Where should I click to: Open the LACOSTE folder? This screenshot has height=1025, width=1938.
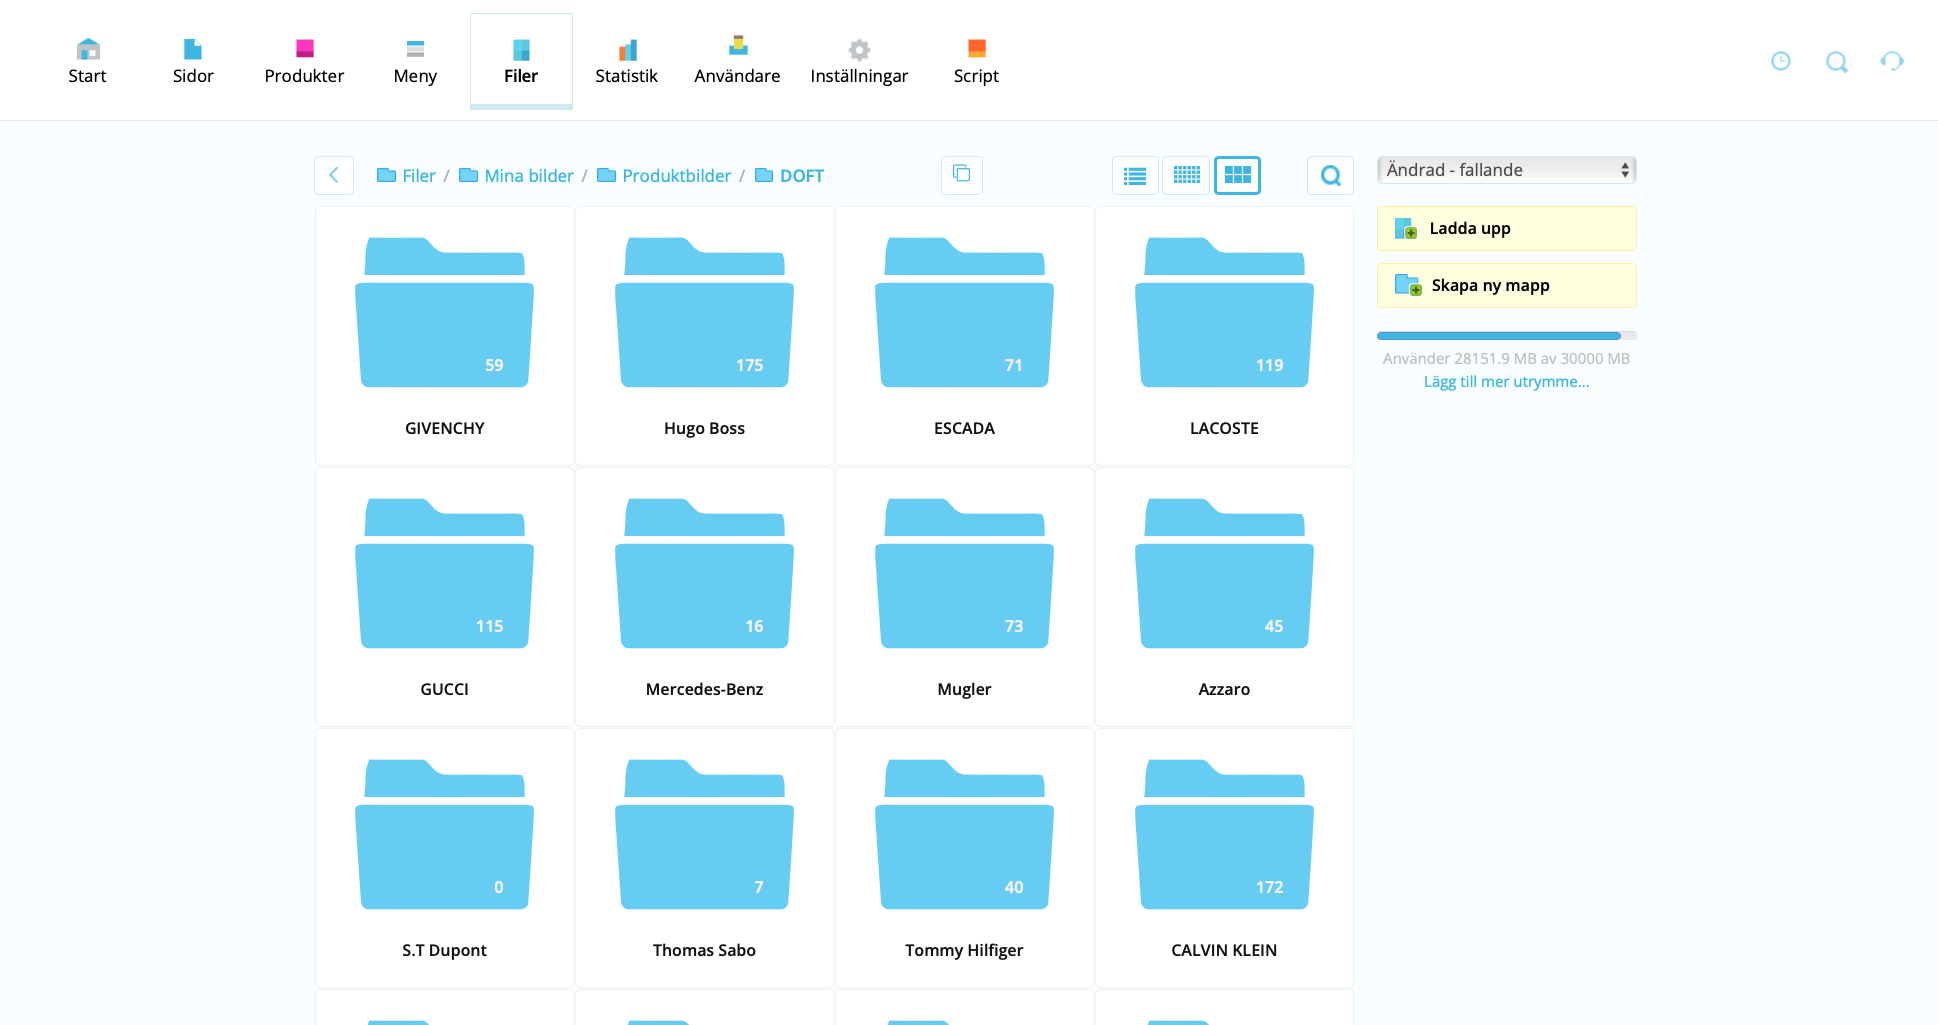pos(1225,336)
